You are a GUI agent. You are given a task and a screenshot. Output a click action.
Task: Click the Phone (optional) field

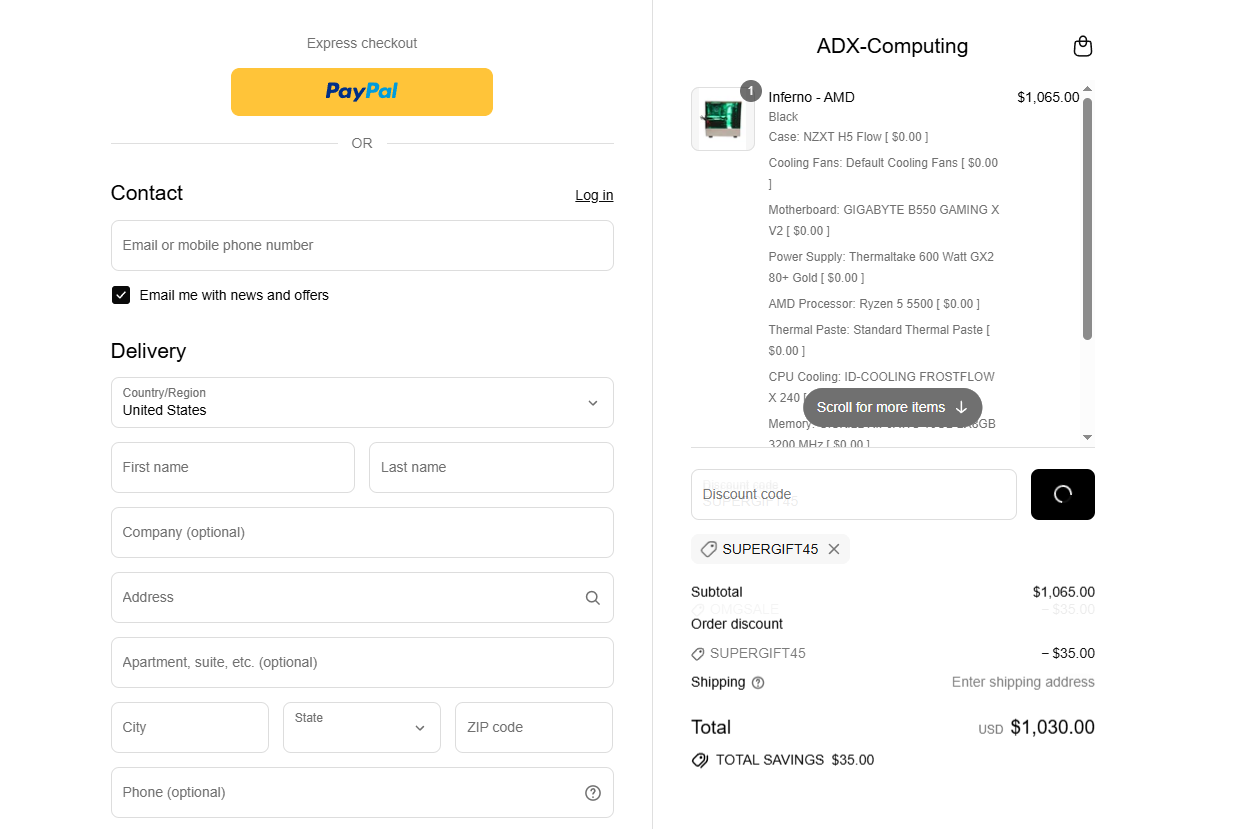pyautogui.click(x=362, y=792)
